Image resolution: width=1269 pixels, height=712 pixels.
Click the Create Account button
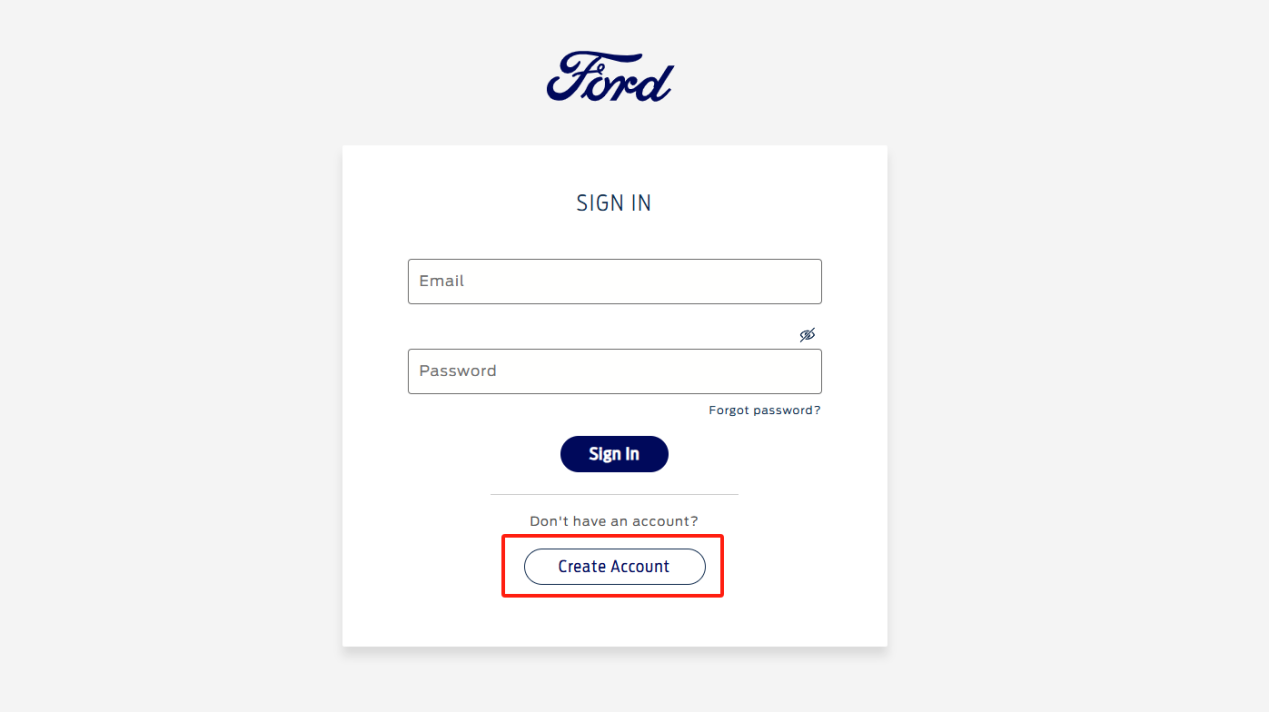click(614, 567)
